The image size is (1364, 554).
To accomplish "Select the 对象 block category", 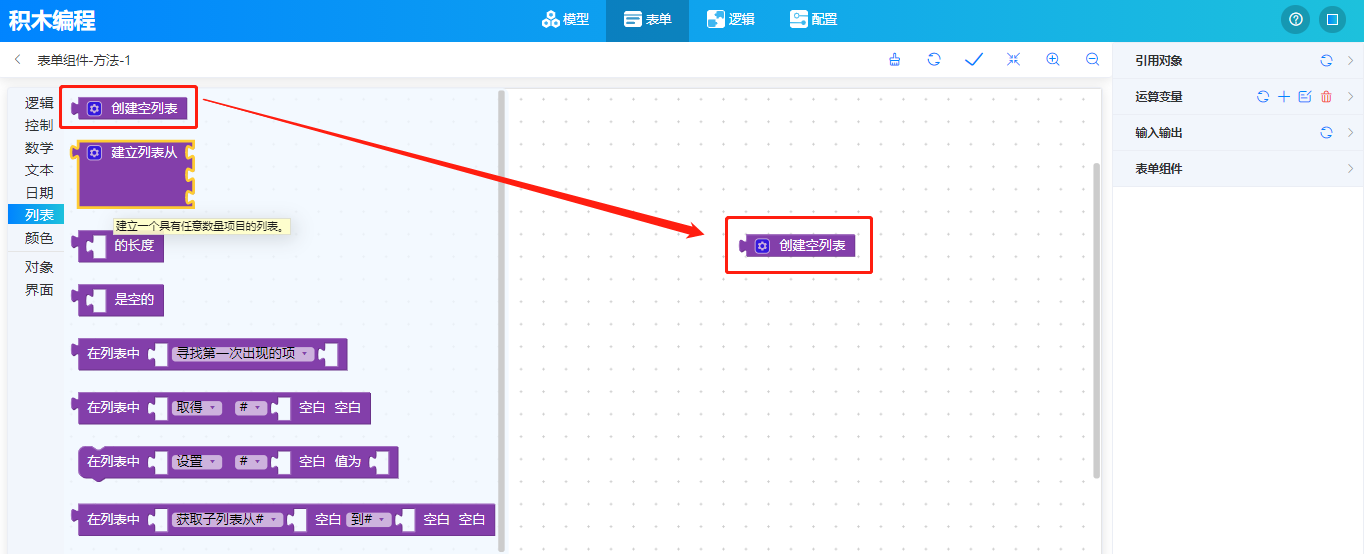I will (39, 268).
